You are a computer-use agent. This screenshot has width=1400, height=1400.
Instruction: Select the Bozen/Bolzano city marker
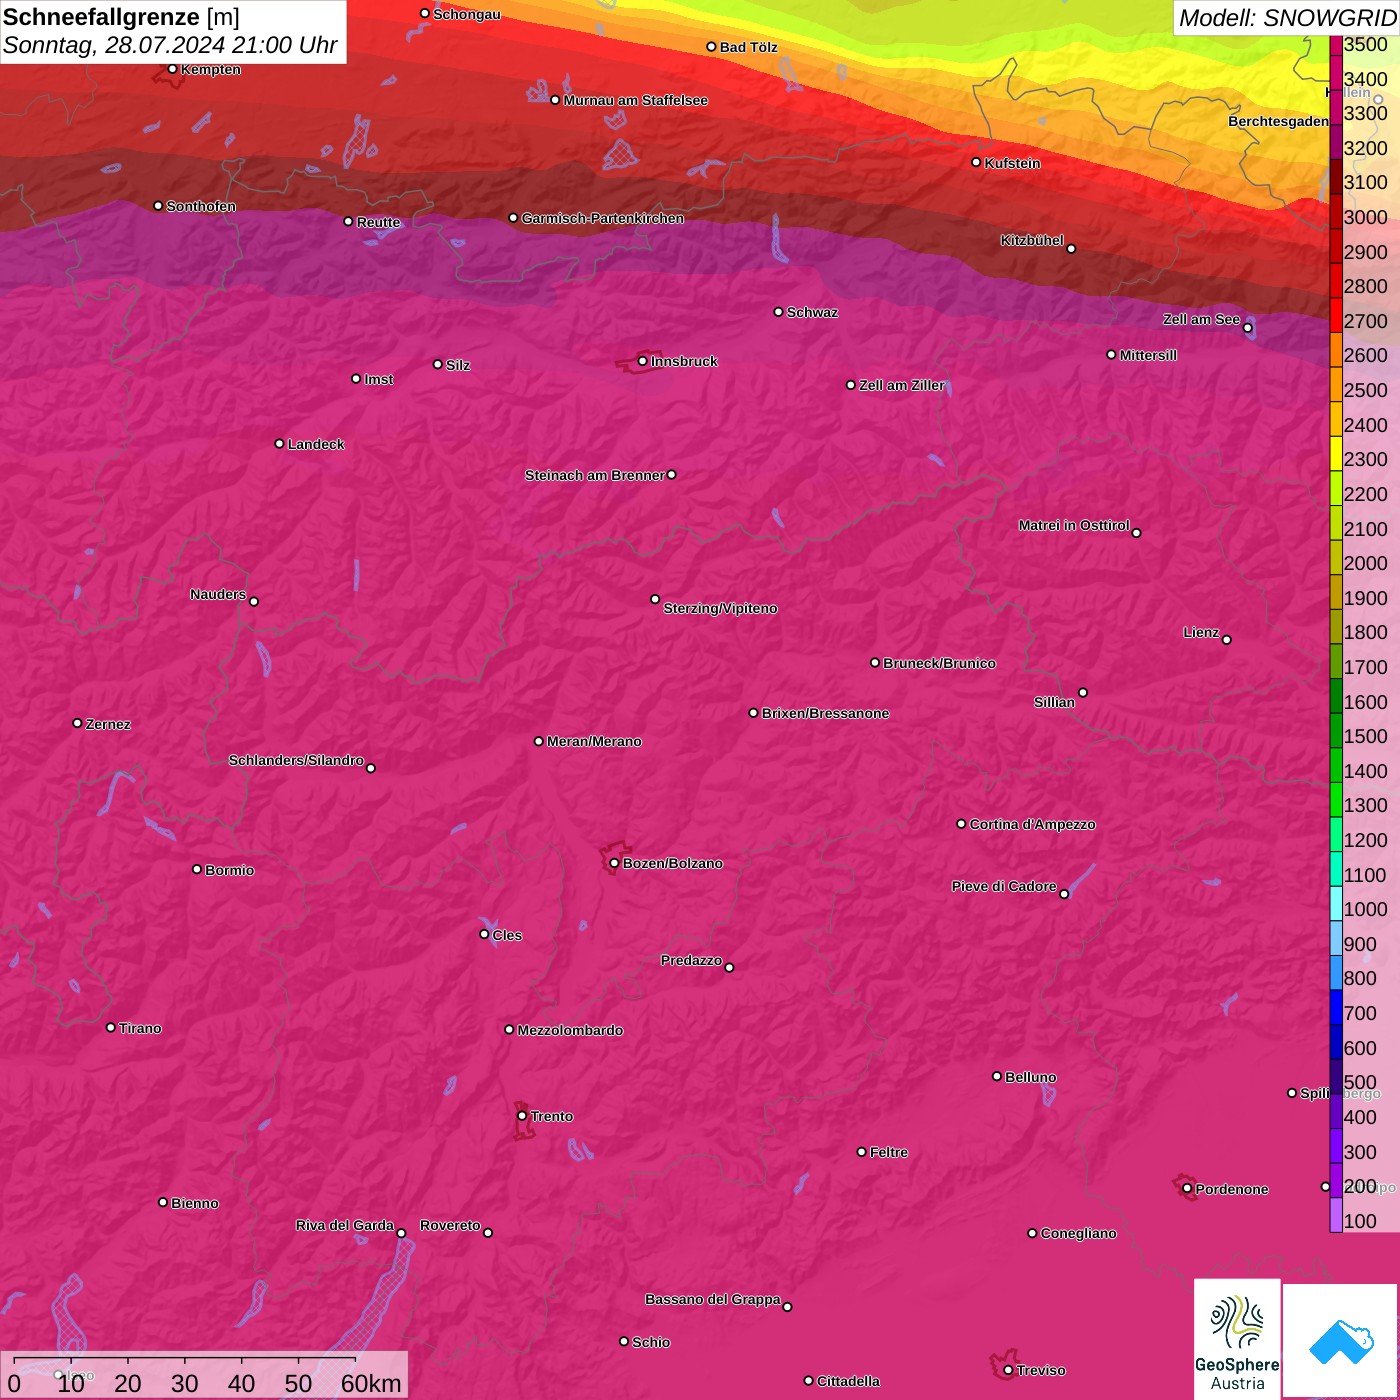(x=614, y=863)
